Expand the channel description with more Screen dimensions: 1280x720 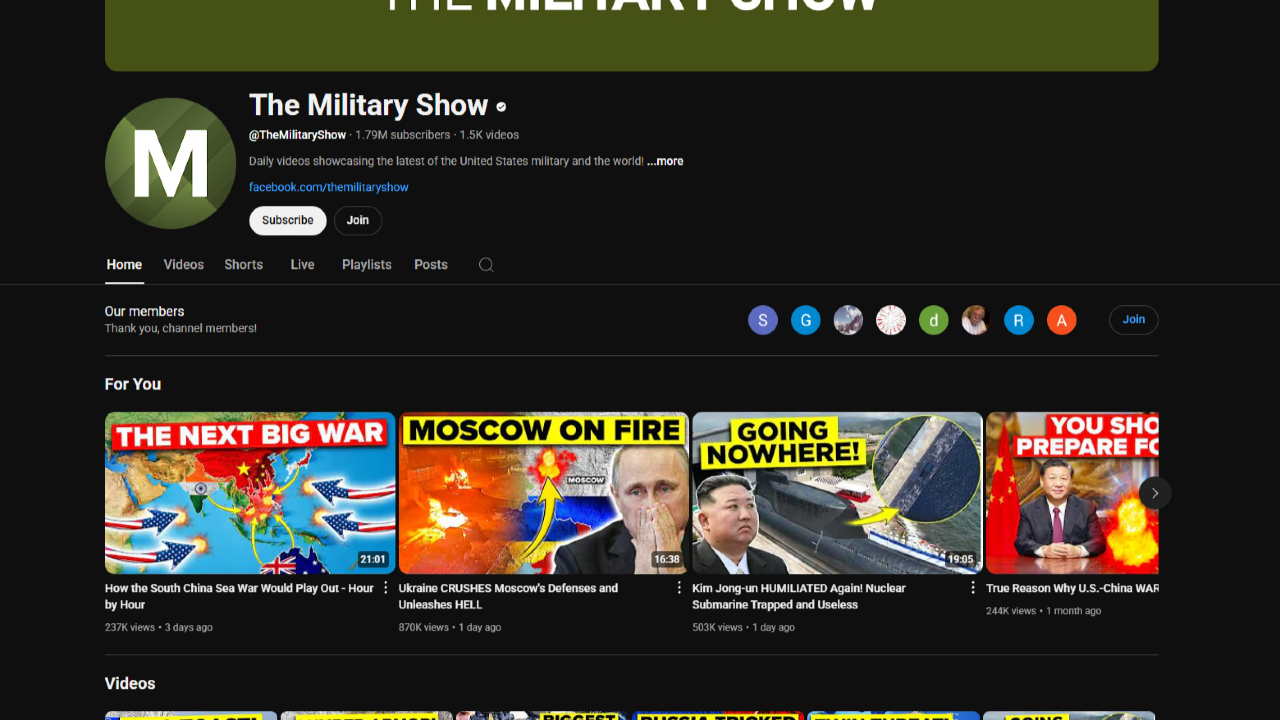(664, 160)
